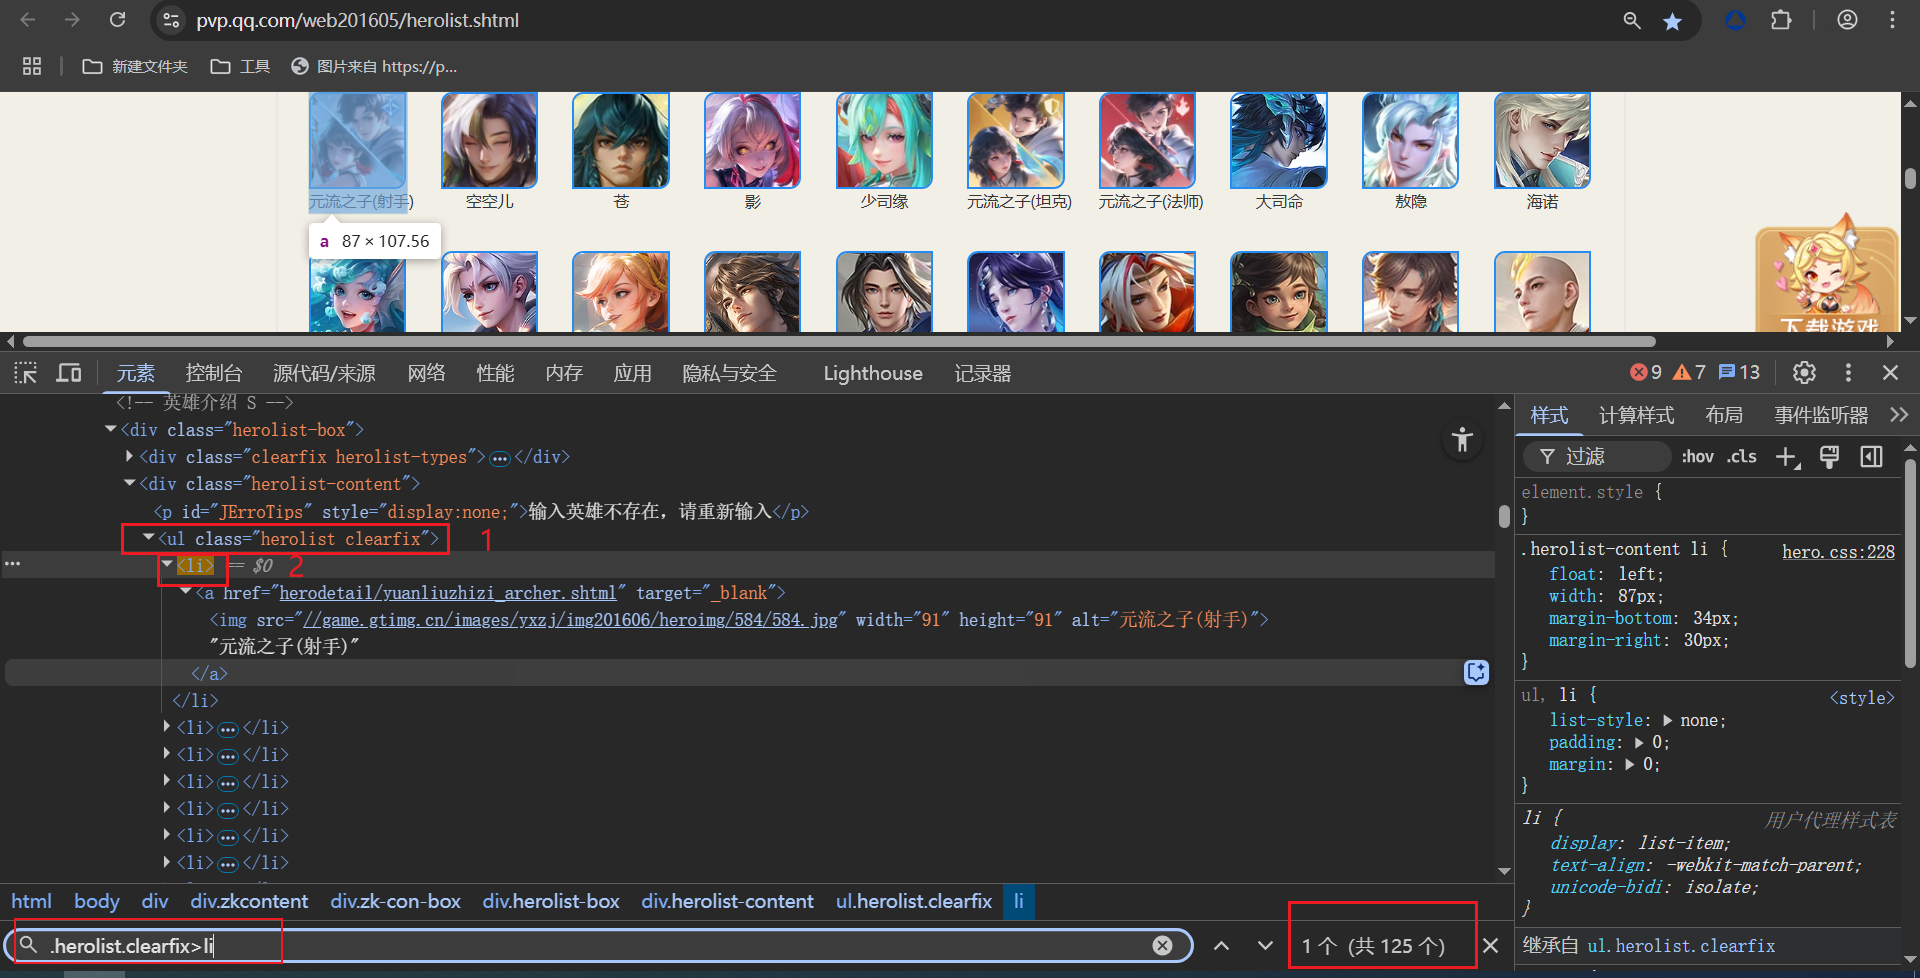Open the apps grid in bookmarks bar

32,66
